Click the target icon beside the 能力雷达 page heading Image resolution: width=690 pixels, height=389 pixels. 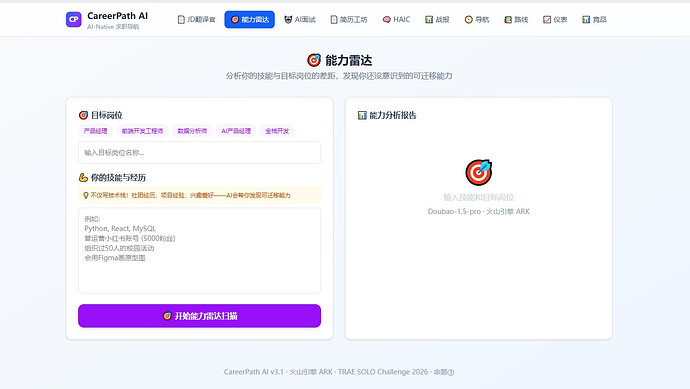[x=314, y=60]
